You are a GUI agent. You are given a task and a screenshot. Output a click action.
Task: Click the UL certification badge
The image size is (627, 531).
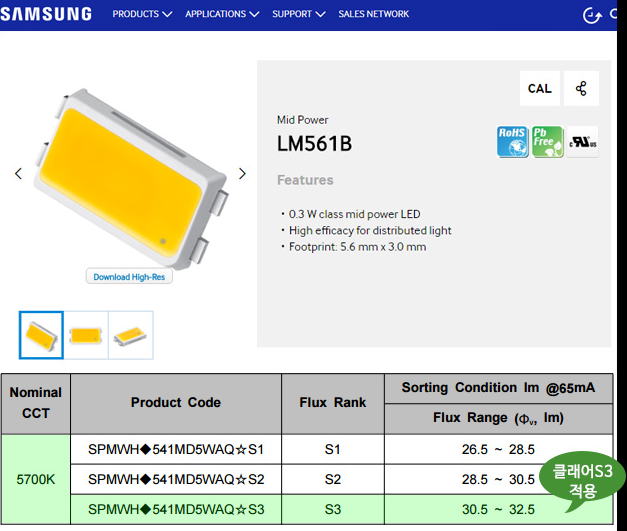pyautogui.click(x=583, y=142)
